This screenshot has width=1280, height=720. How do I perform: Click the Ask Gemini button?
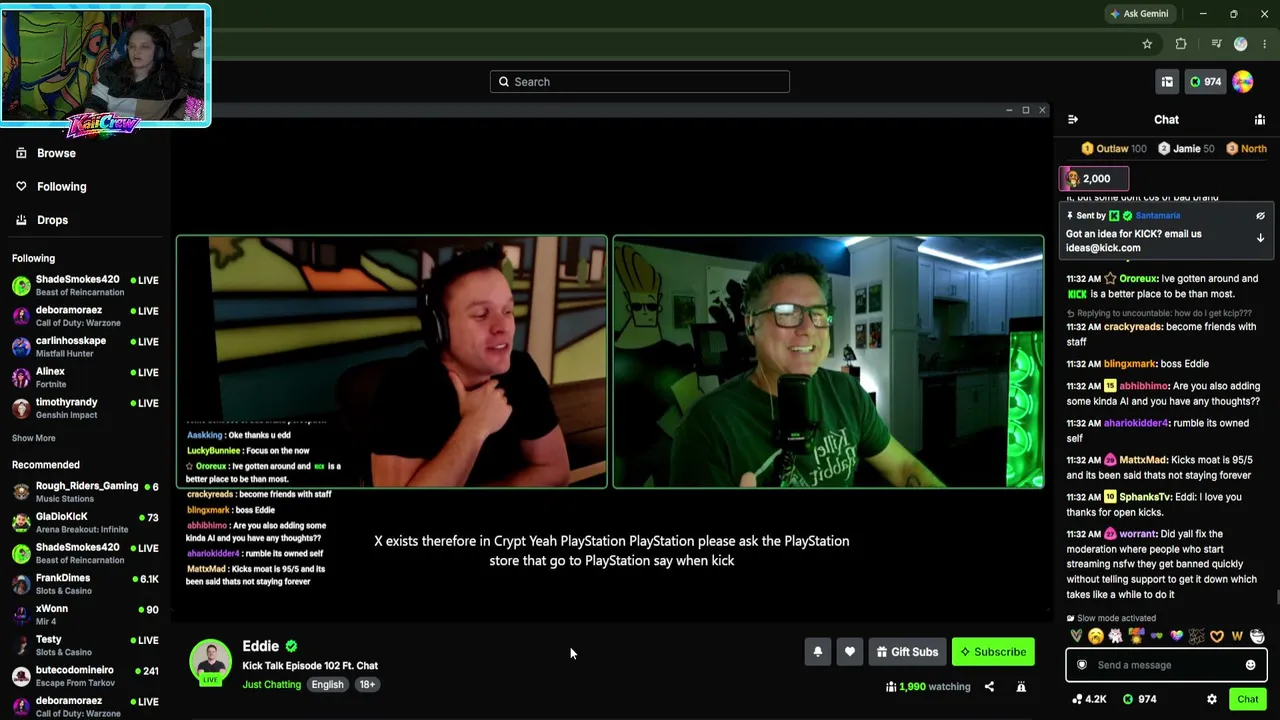1139,14
